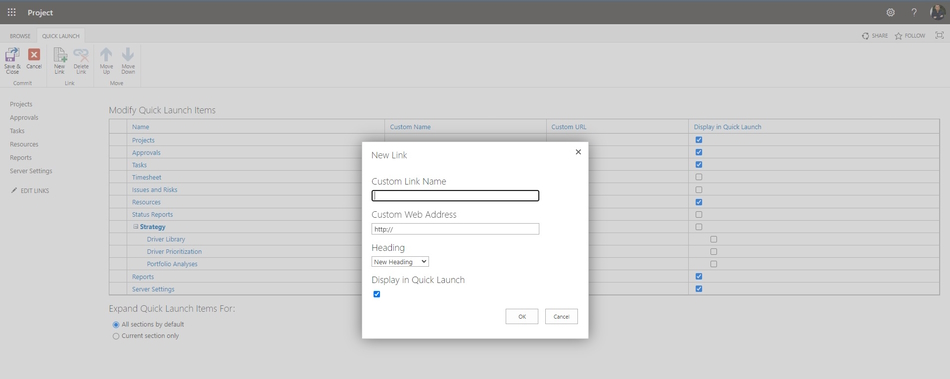Enable Strategy row display checkbox
Screen dimensions: 950x379
699,226
